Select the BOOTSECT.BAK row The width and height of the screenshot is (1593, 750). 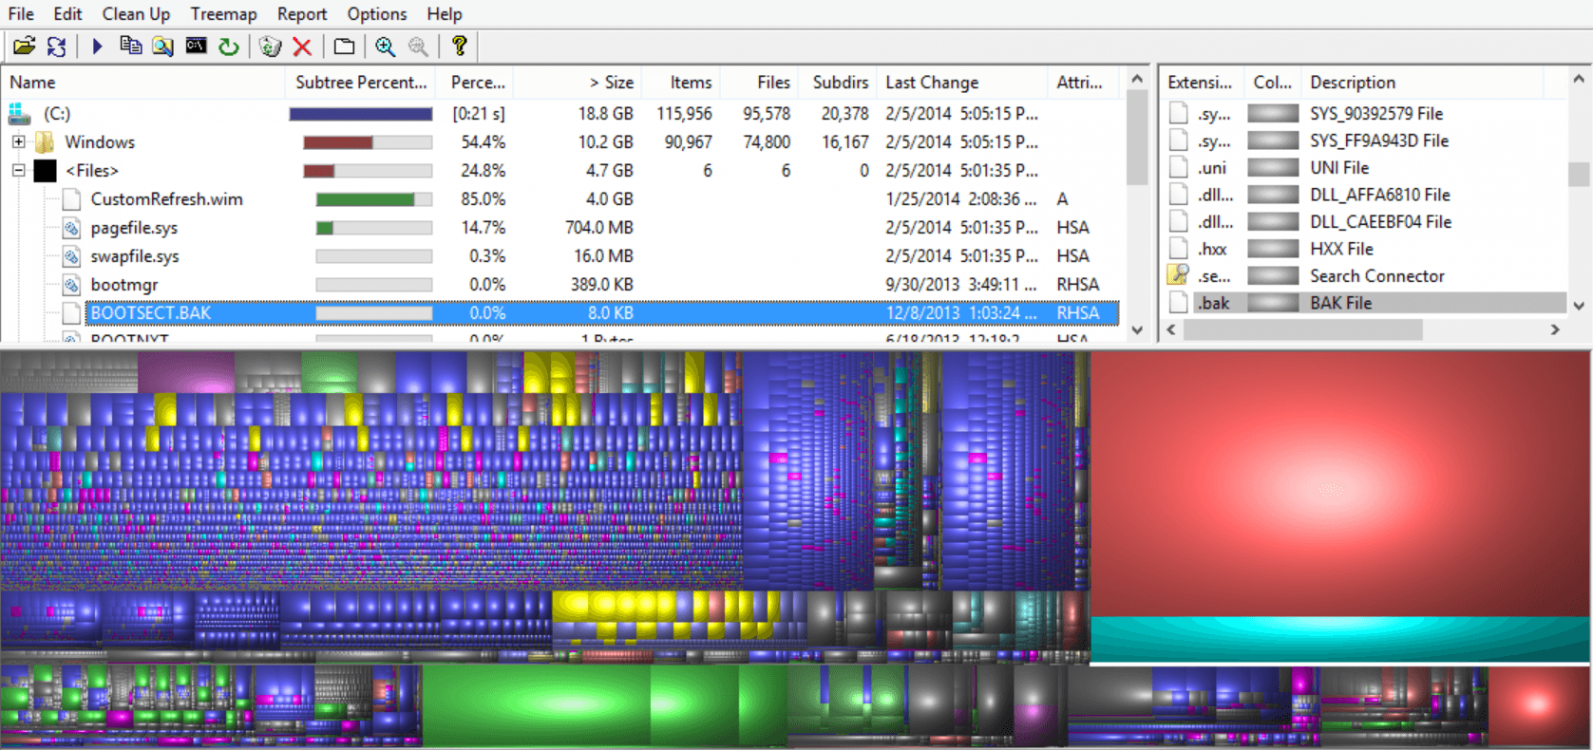[x=601, y=313]
